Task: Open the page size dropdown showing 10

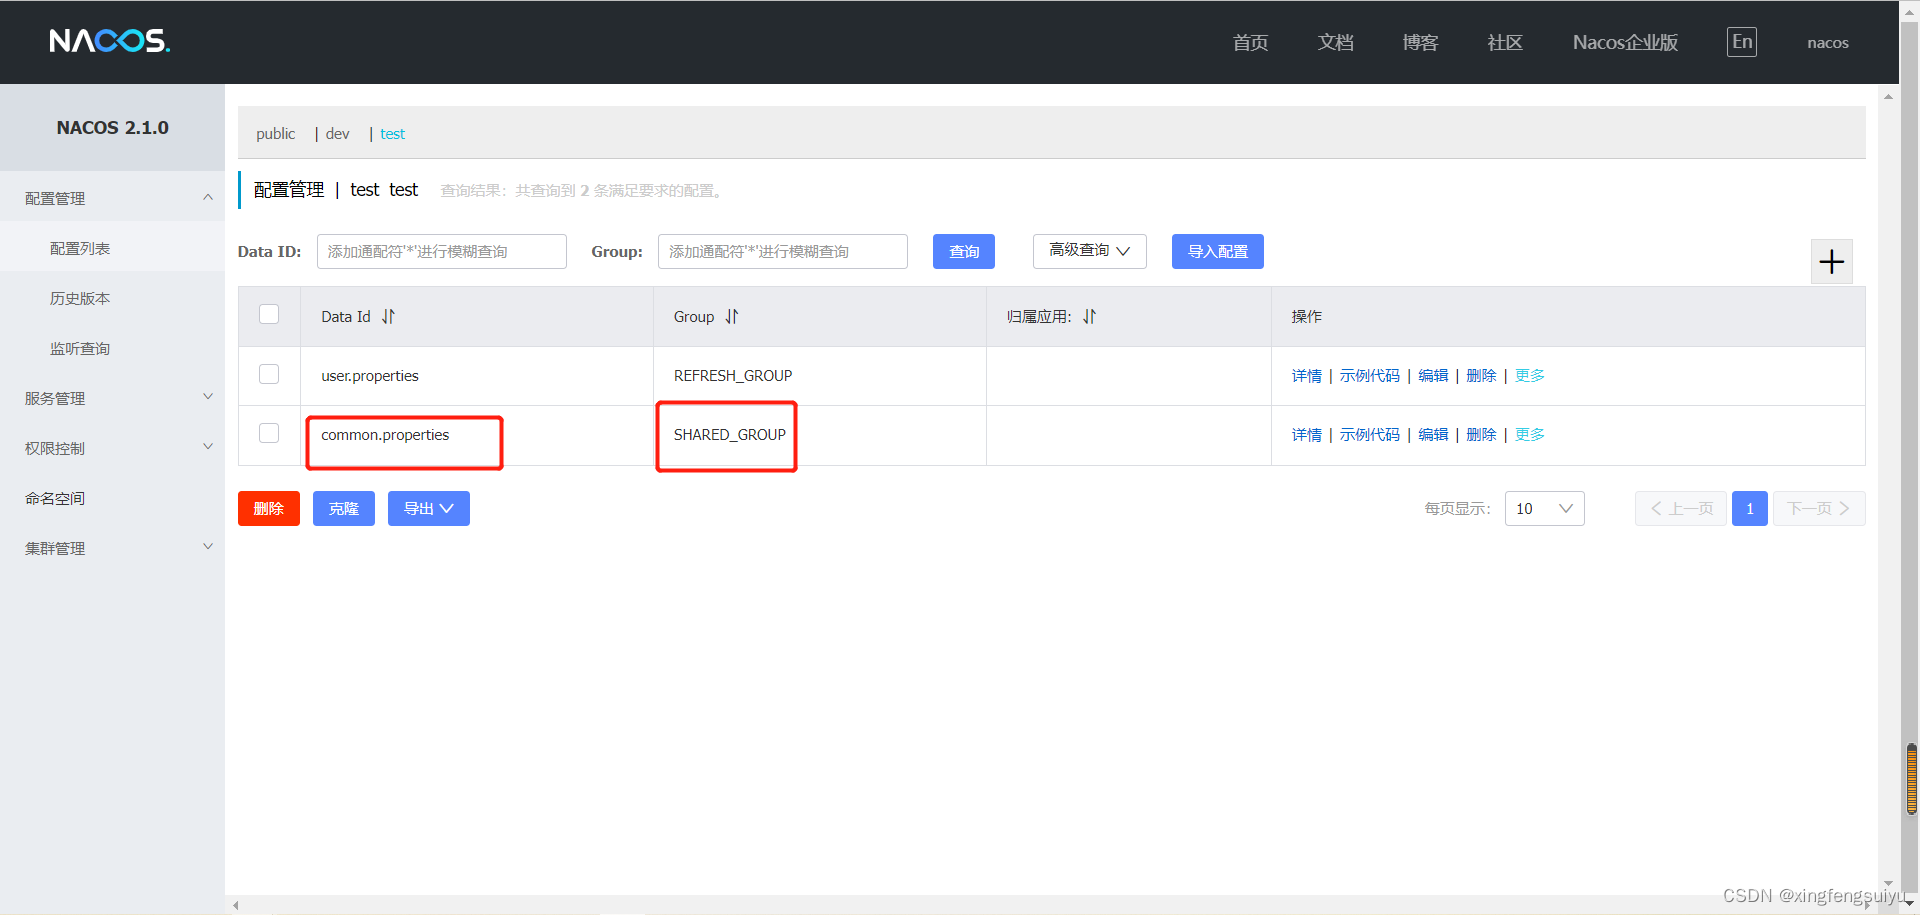Action: 1544,508
